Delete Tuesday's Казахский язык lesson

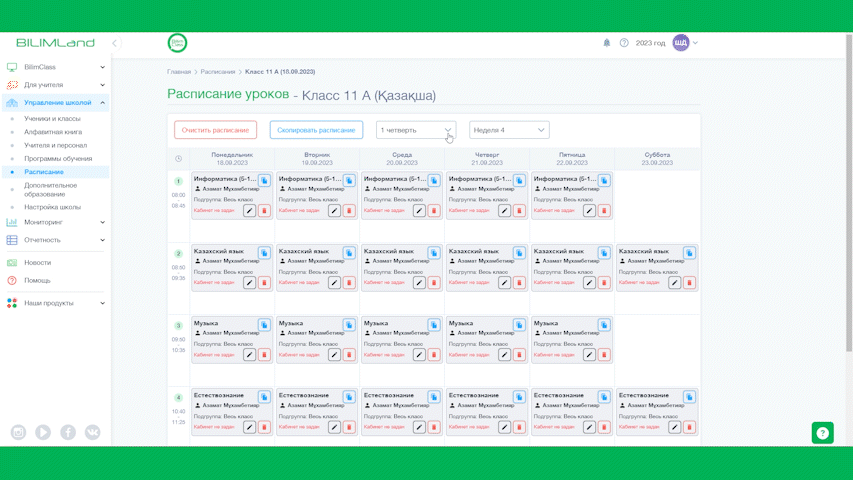point(349,282)
